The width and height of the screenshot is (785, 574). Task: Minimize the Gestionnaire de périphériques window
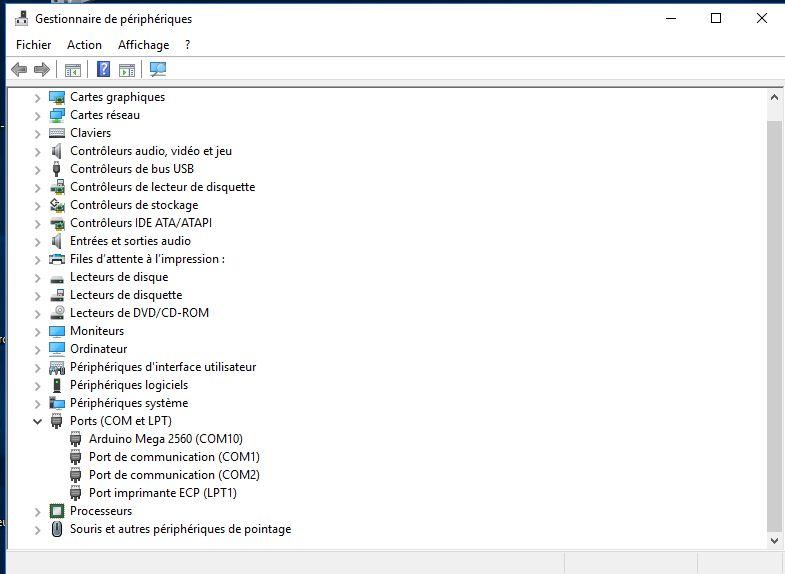(671, 19)
